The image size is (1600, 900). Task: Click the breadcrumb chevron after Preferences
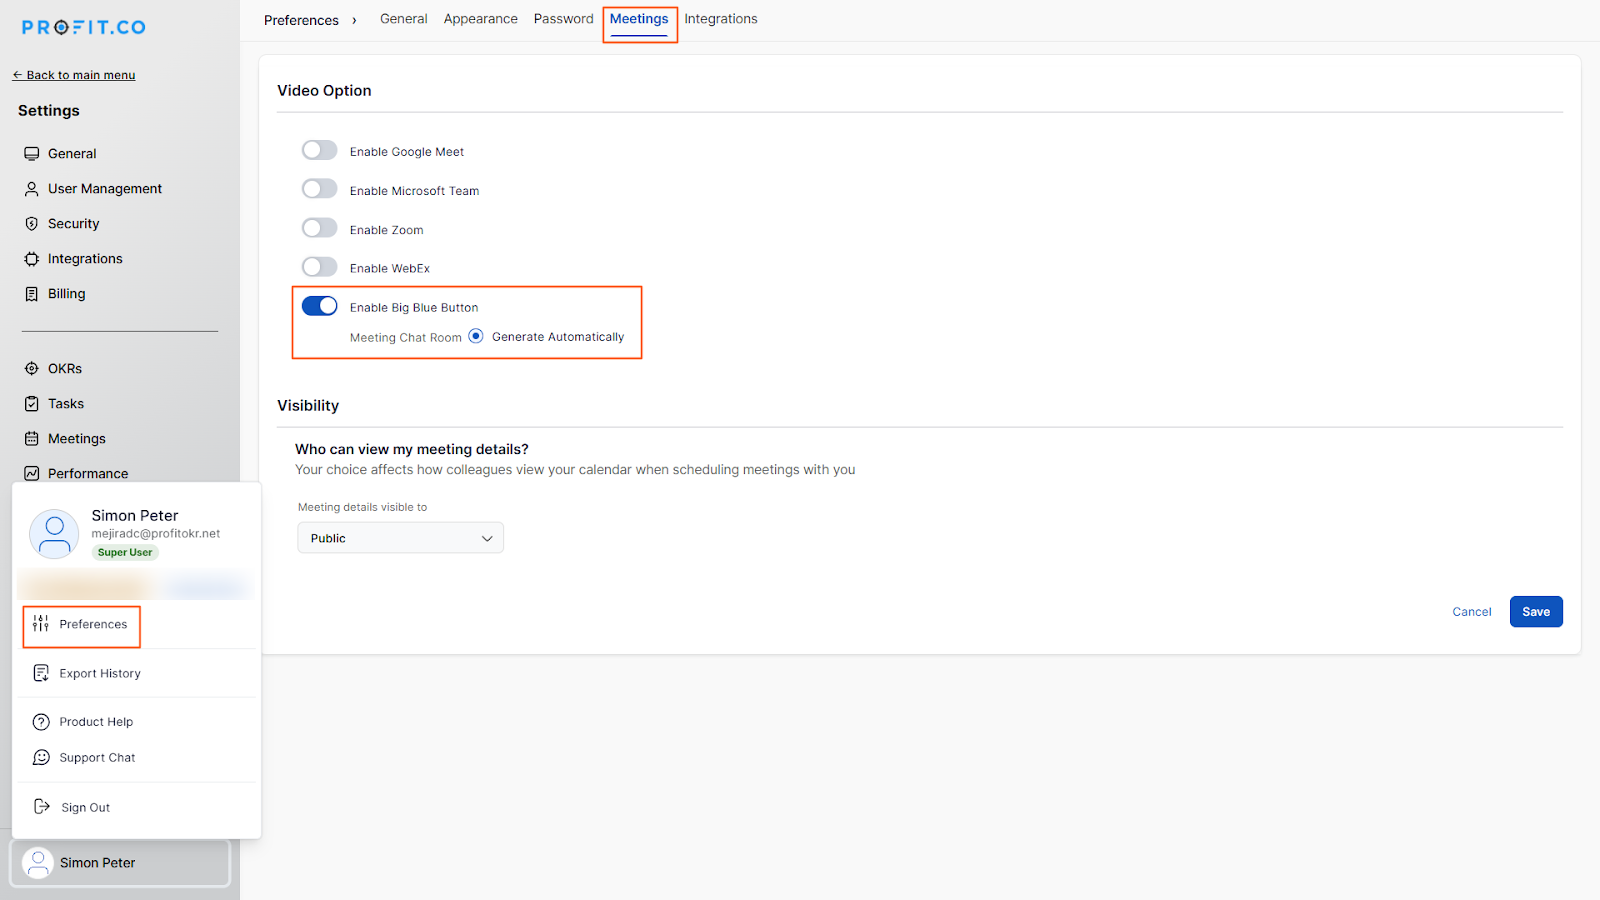354,20
